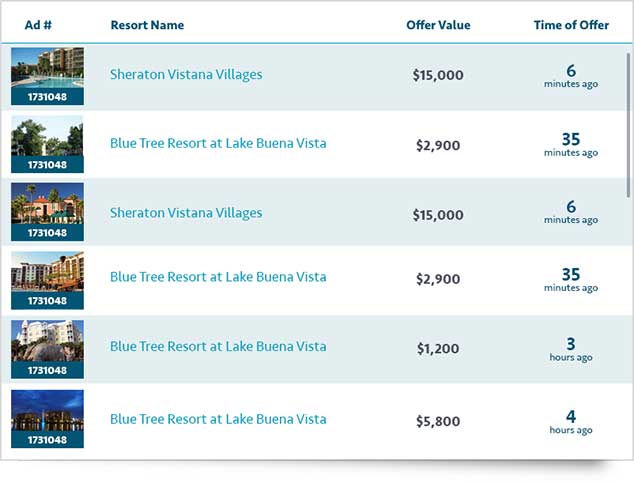Open Sheraton Vistana Villages link in first row
The width and height of the screenshot is (634, 483).
186,74
